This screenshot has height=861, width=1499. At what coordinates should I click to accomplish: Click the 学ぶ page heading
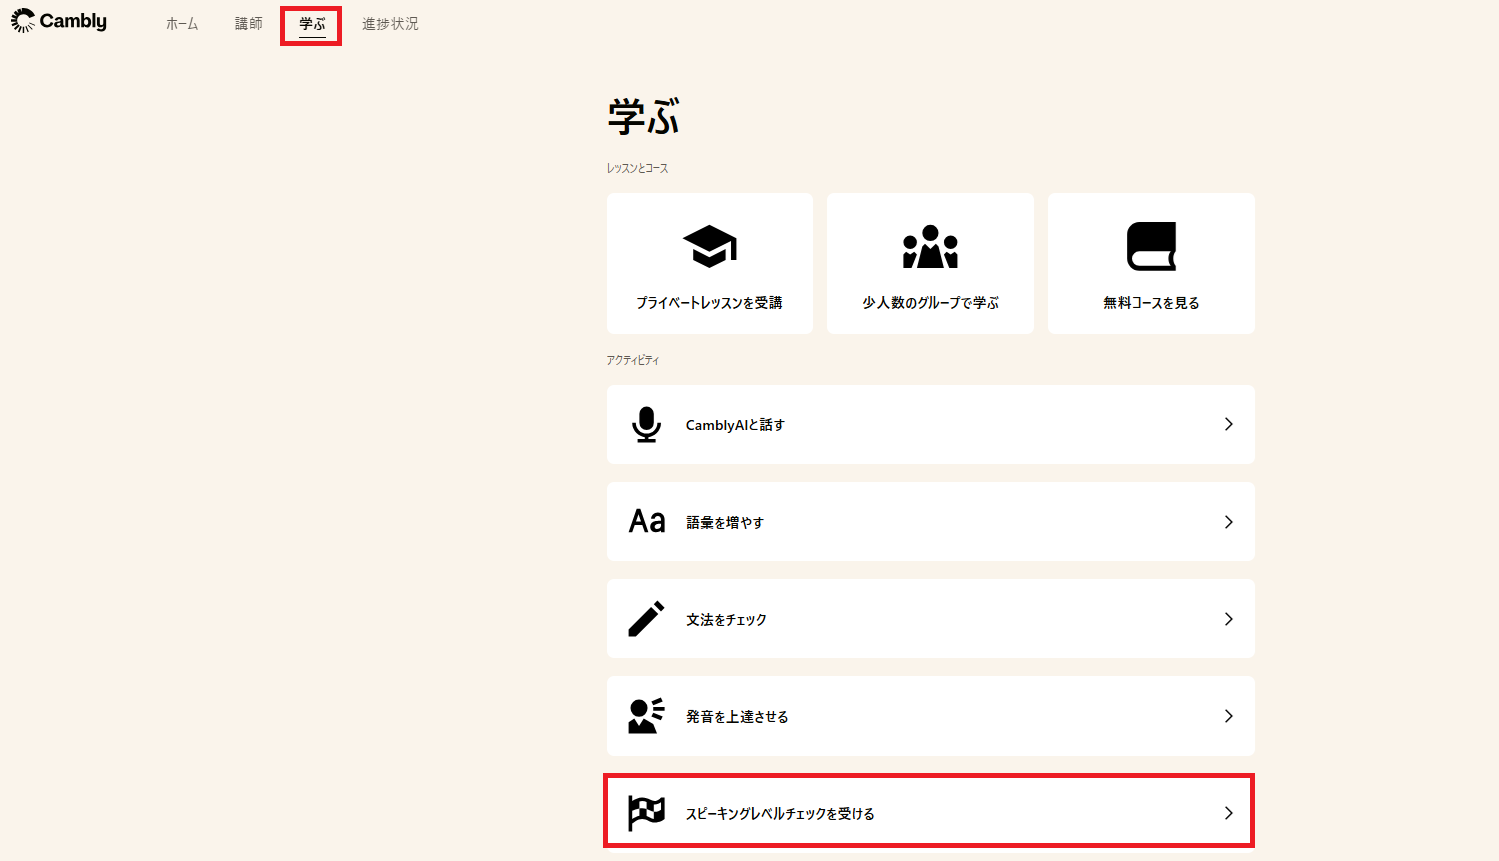click(644, 117)
